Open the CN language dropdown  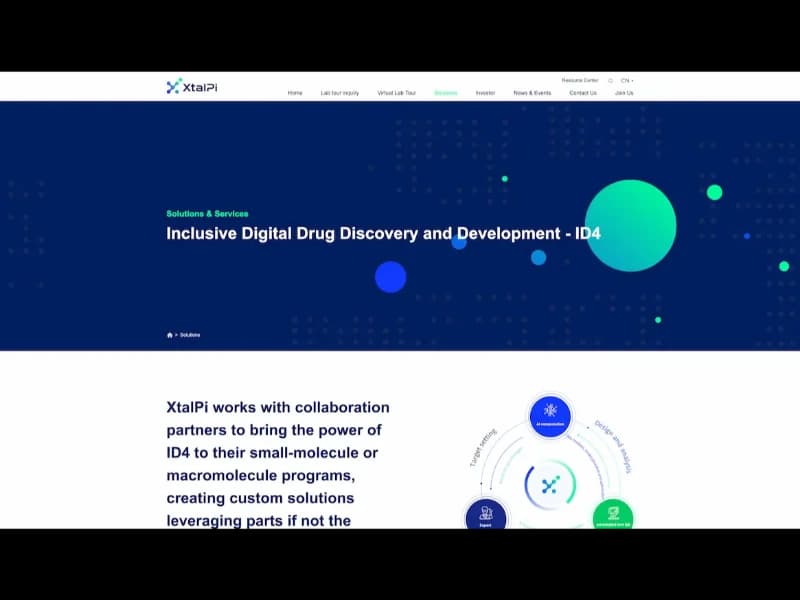coord(627,81)
